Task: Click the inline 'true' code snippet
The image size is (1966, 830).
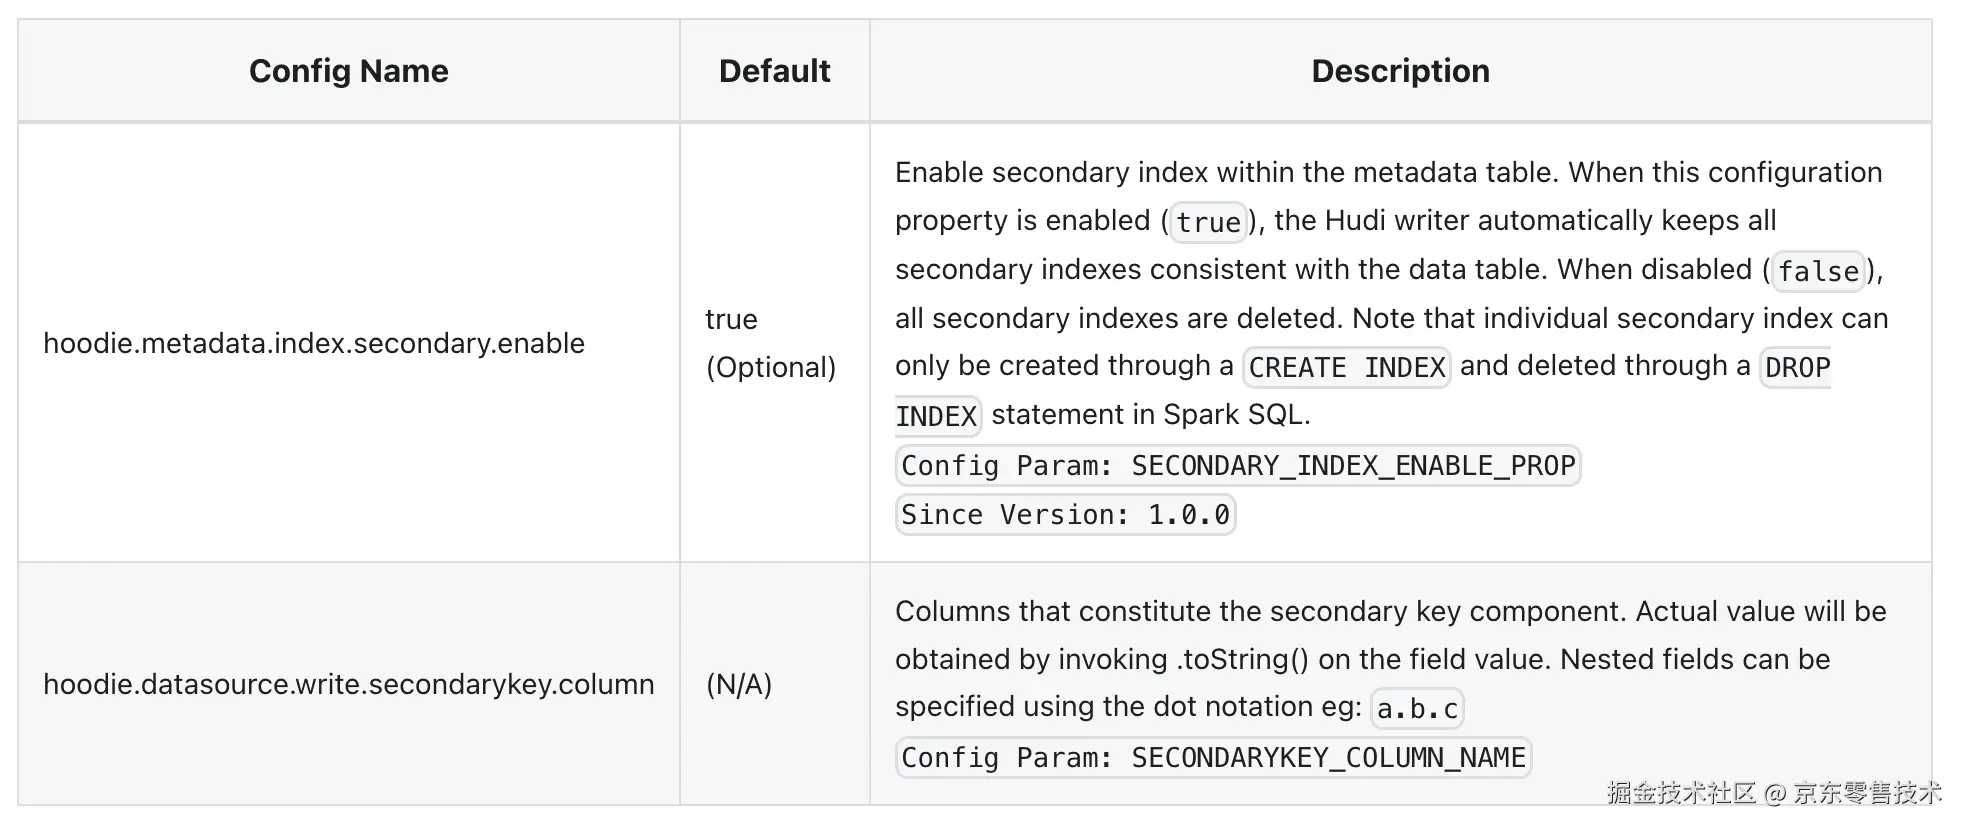Action: 1208,222
